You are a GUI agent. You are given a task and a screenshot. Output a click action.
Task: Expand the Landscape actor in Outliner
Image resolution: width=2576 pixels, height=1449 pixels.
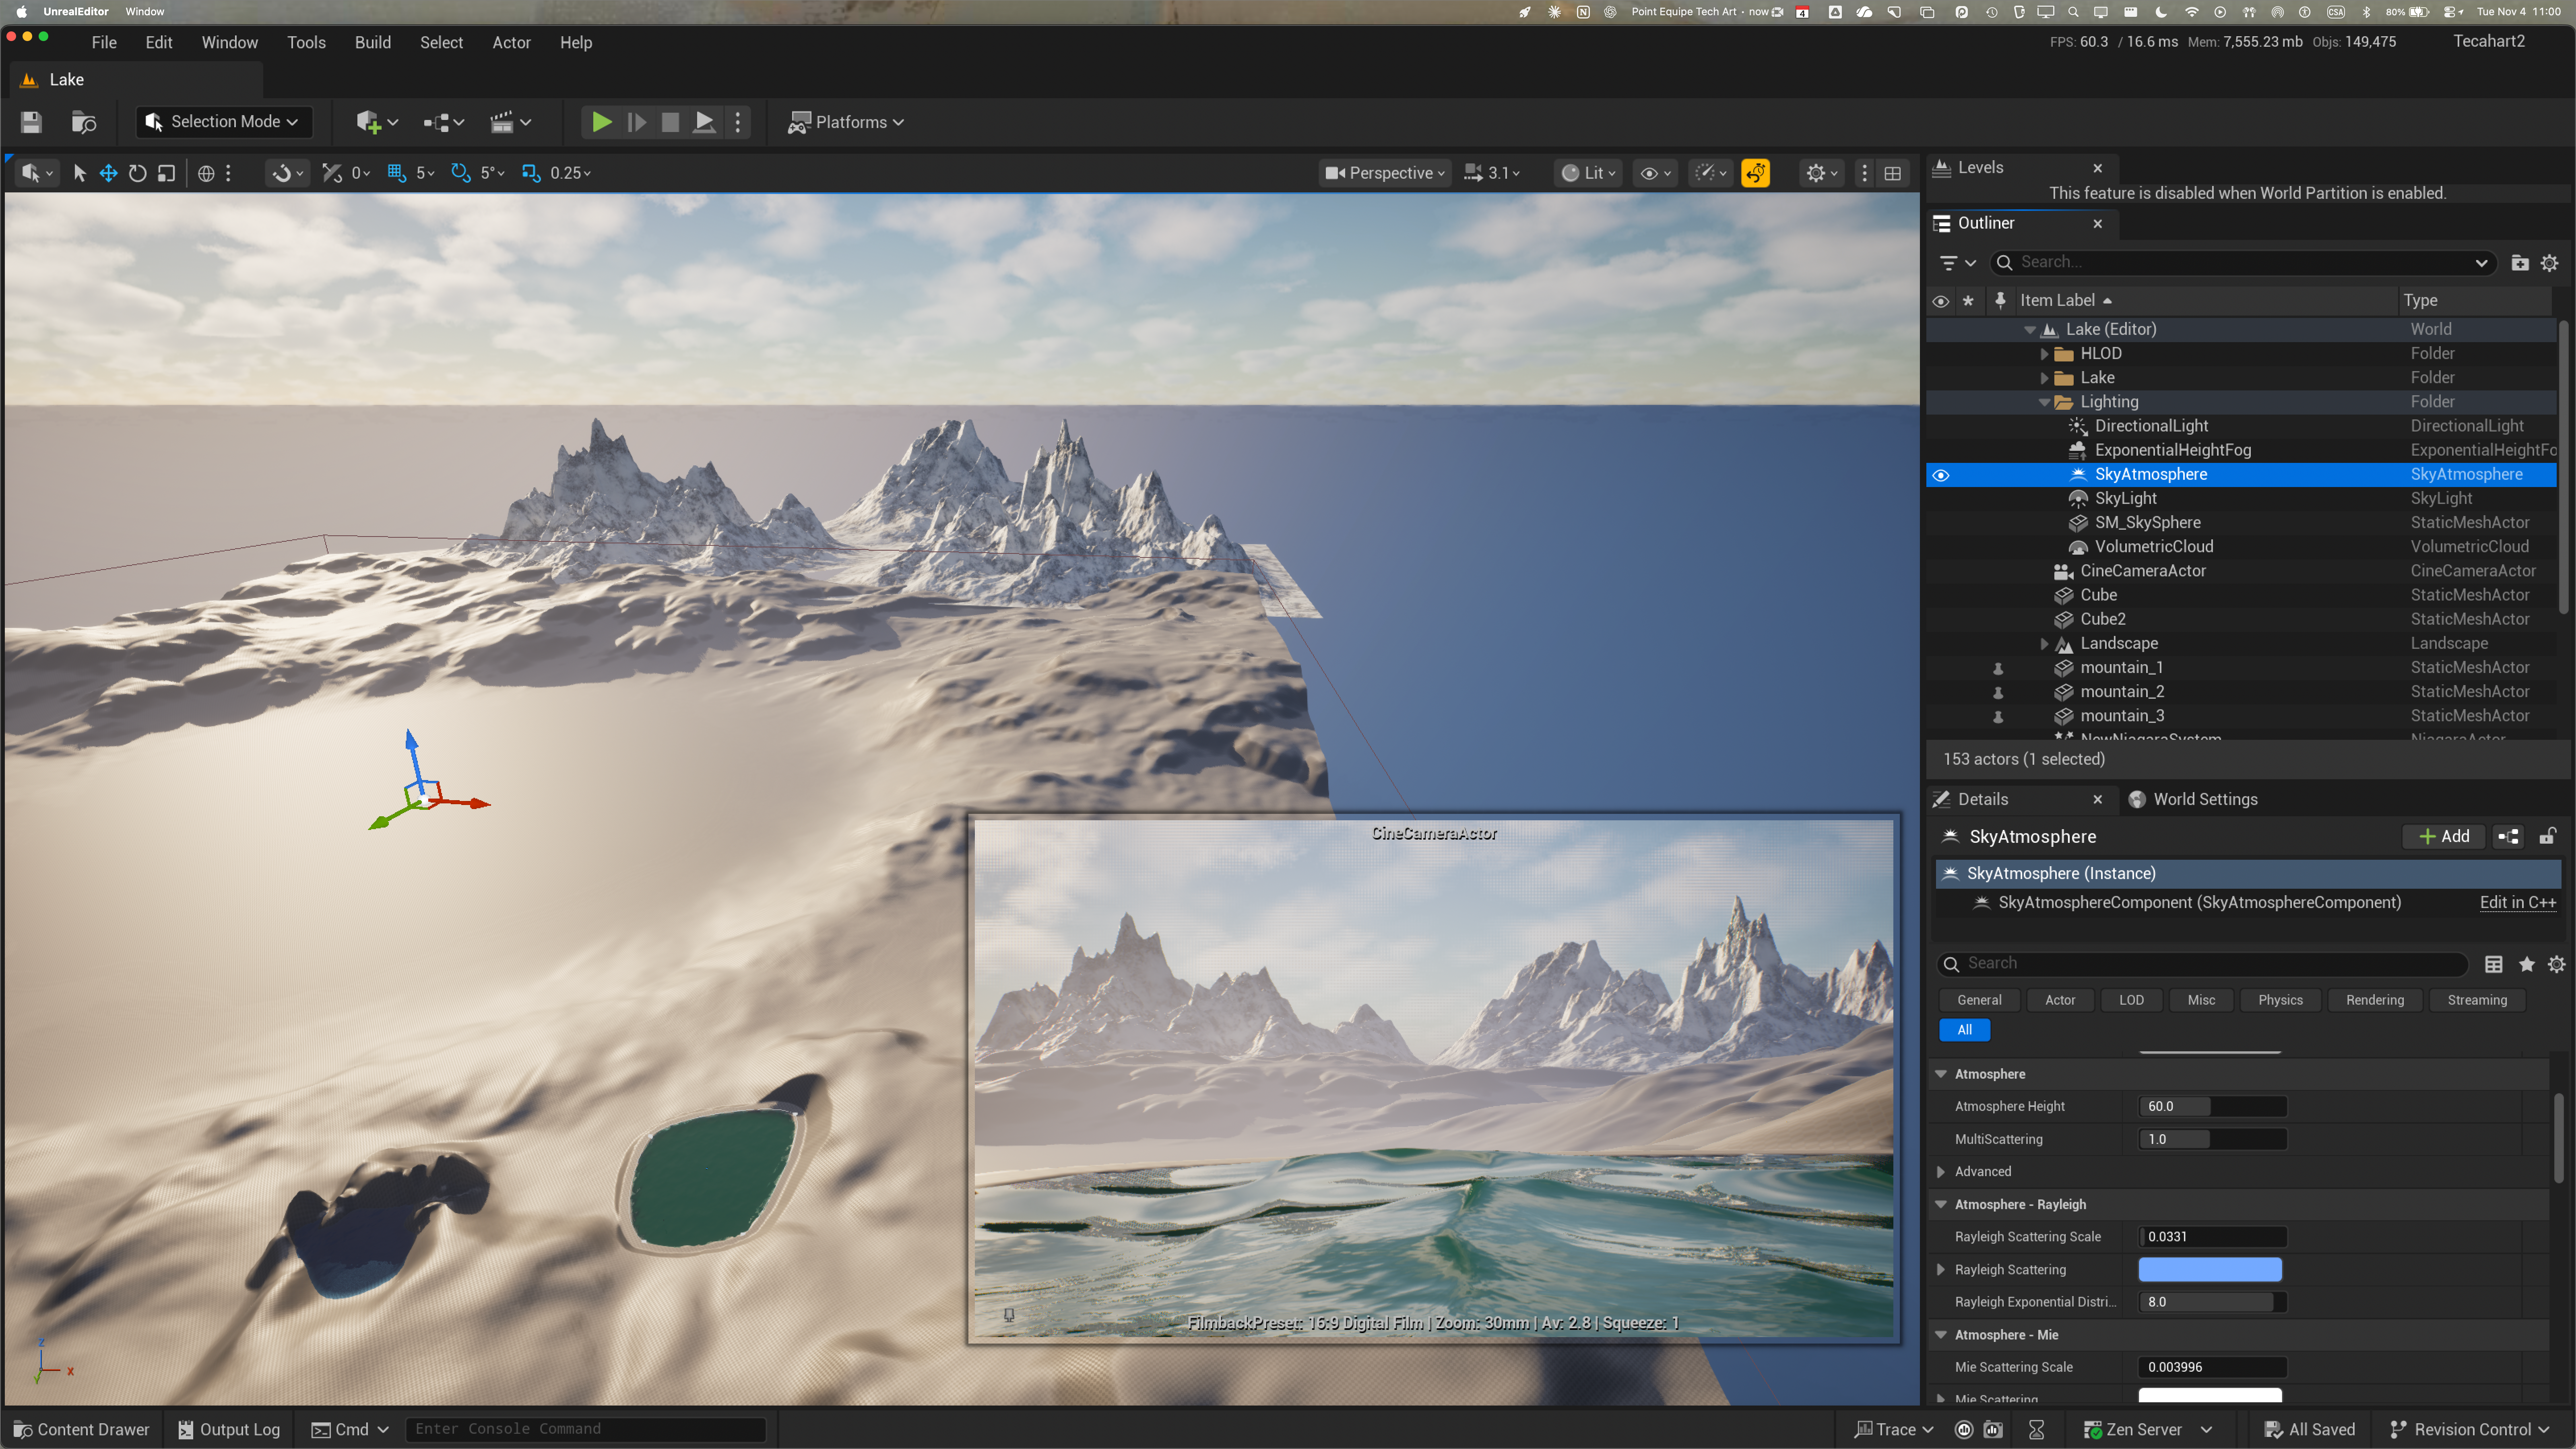pyautogui.click(x=2044, y=644)
